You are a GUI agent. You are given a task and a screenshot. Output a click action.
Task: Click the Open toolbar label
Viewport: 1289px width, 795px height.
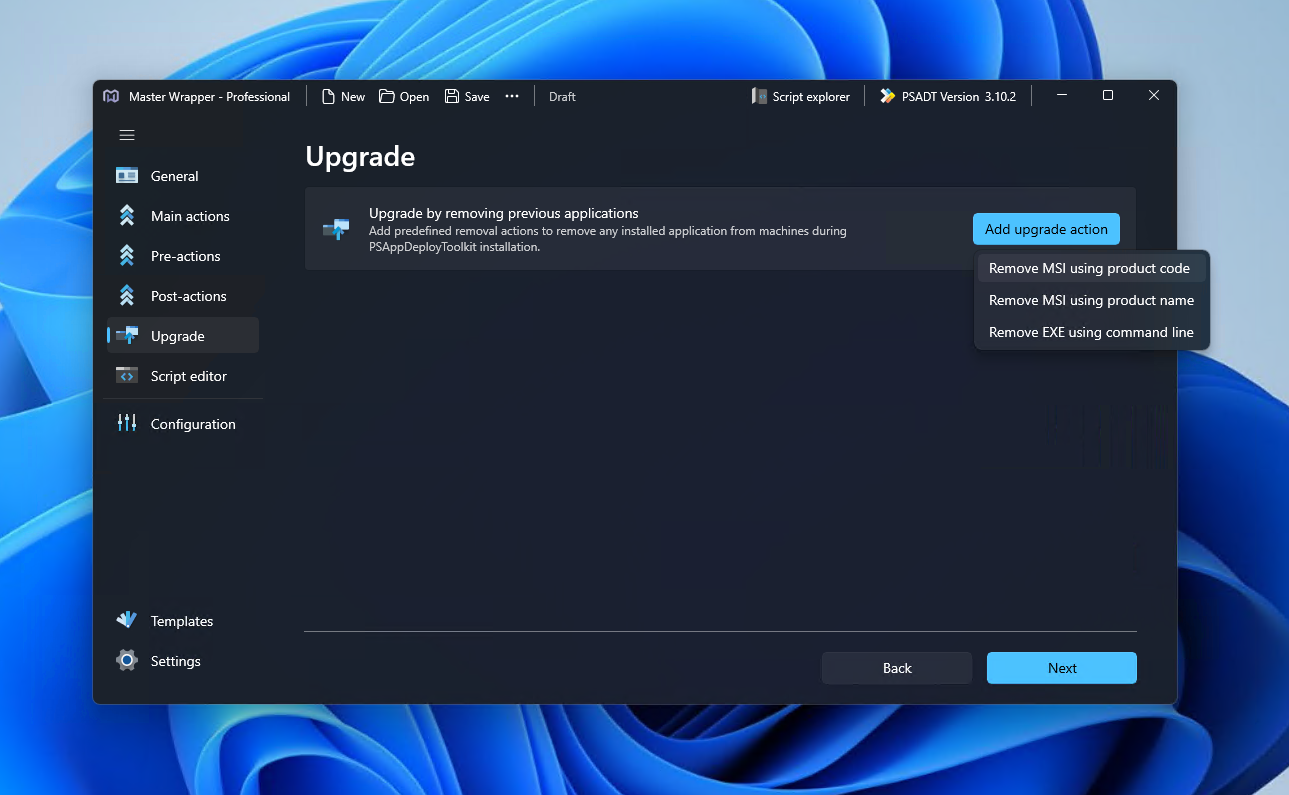[x=414, y=97]
